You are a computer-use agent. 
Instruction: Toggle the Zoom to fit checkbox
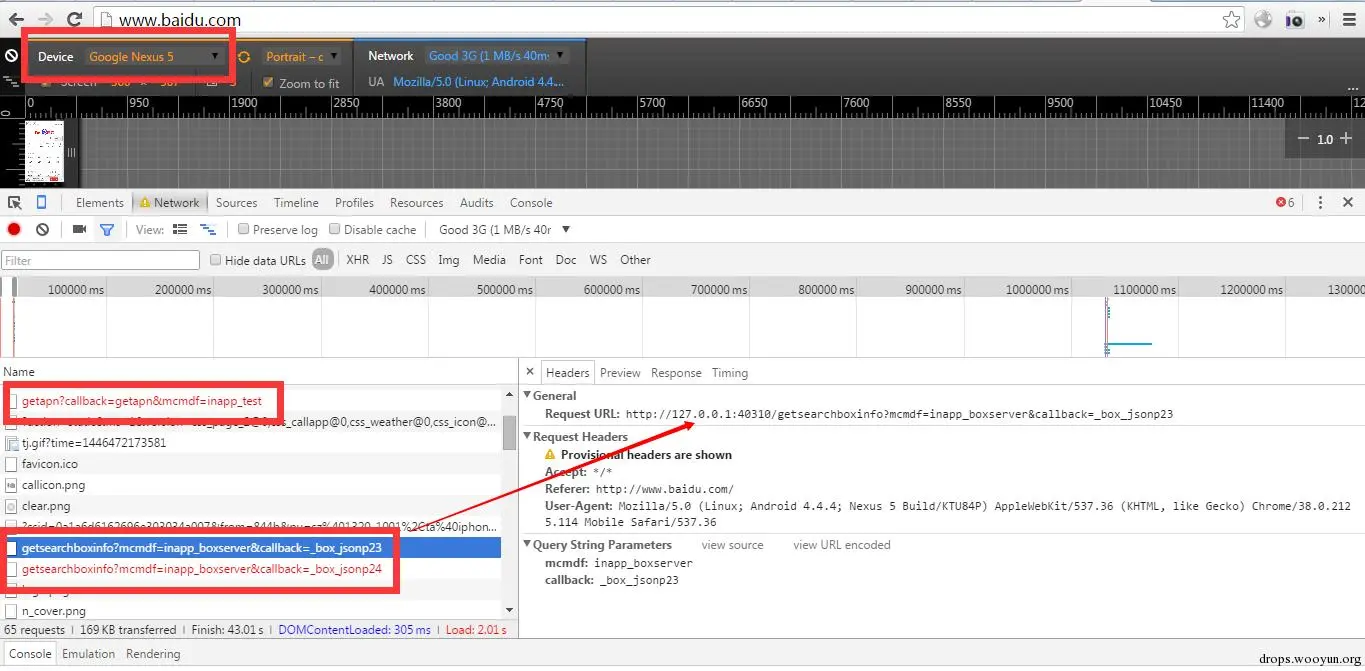coord(268,83)
